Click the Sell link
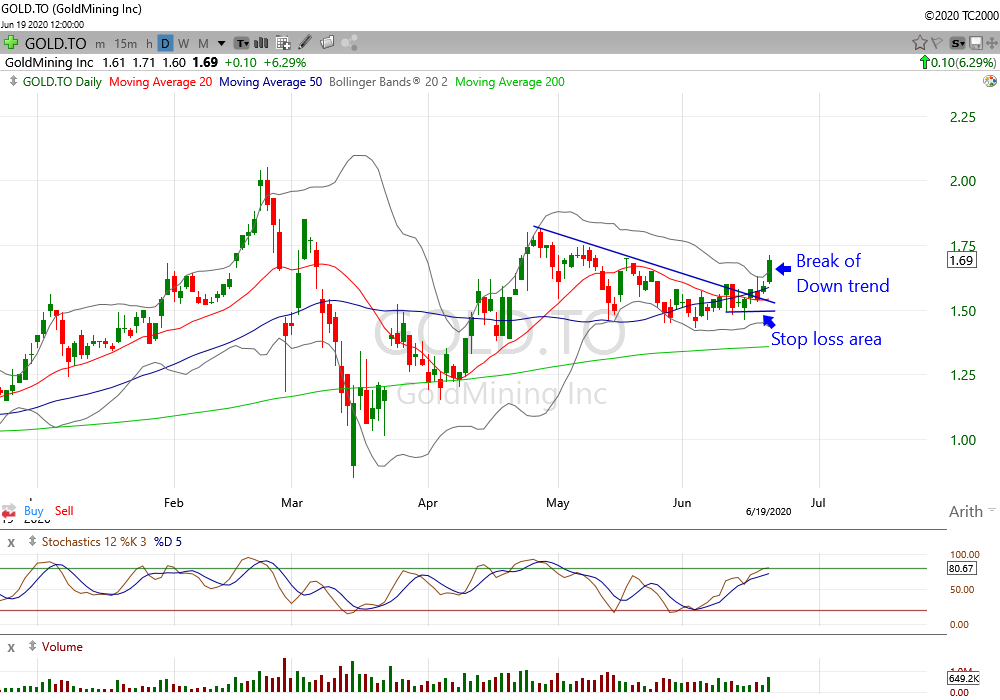The width and height of the screenshot is (1000, 700). coord(64,511)
